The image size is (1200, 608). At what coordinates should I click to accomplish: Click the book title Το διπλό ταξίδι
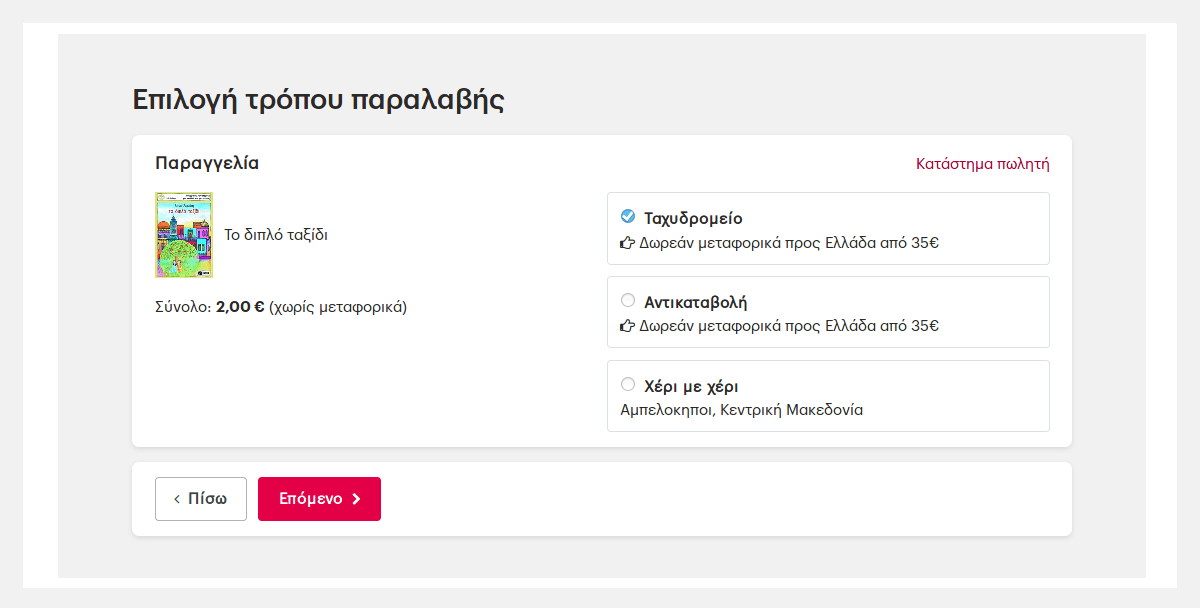click(x=276, y=235)
